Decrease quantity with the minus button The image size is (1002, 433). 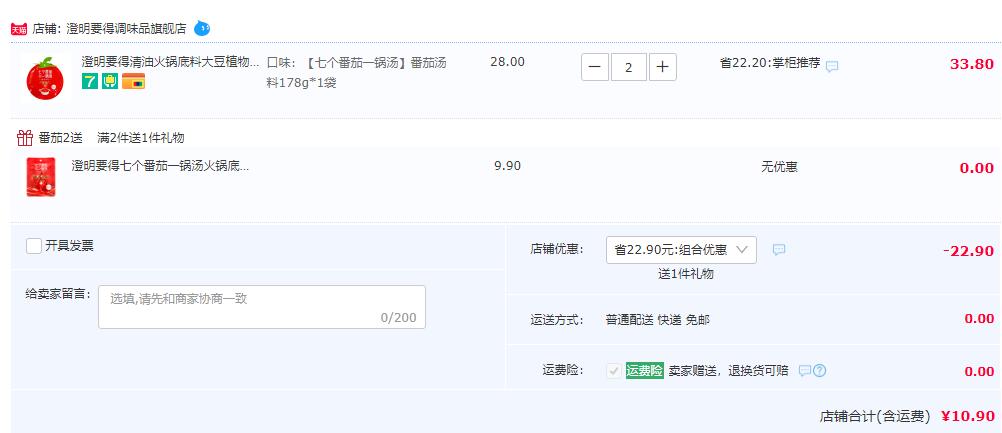pos(595,67)
